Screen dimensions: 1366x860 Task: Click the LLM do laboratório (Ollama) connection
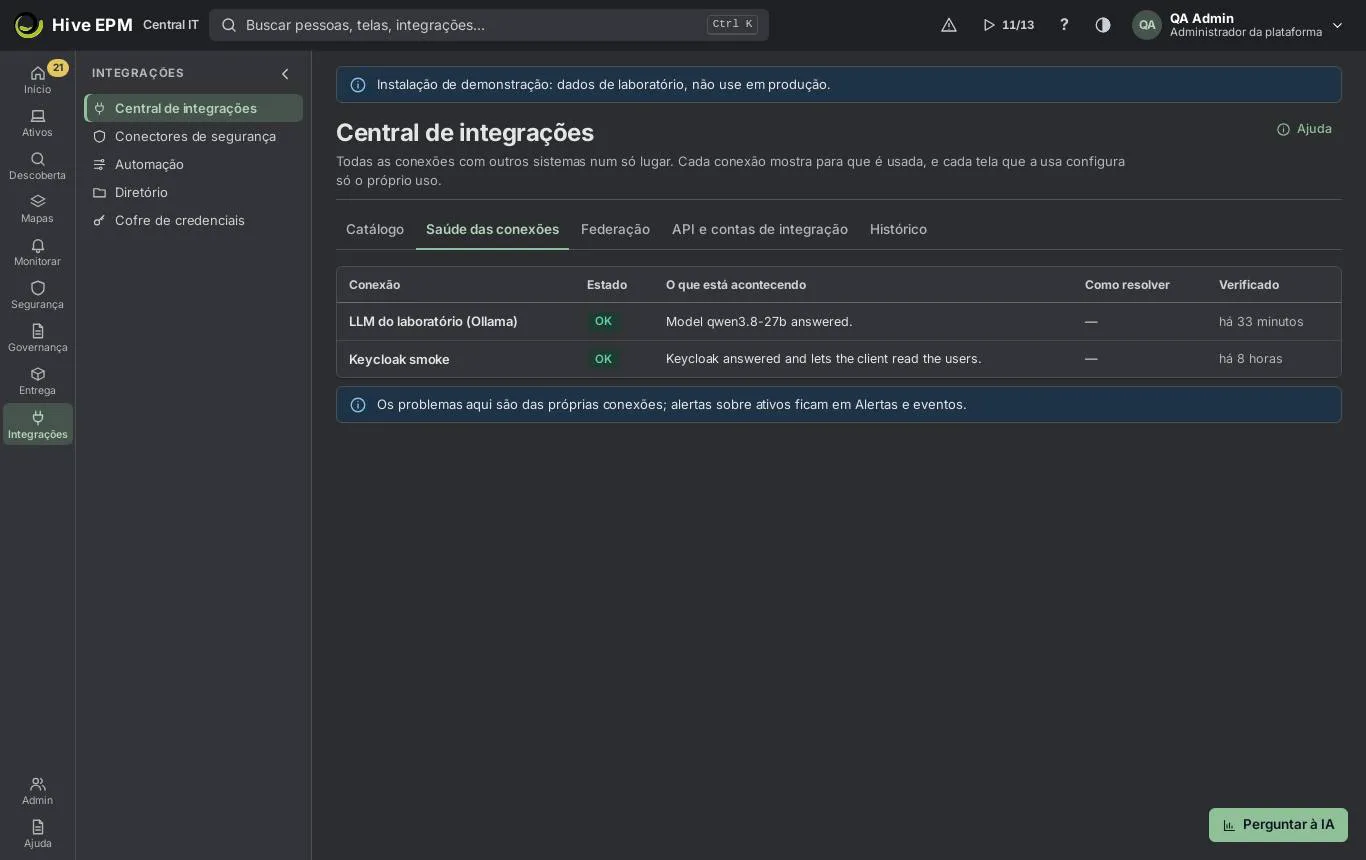pos(433,321)
